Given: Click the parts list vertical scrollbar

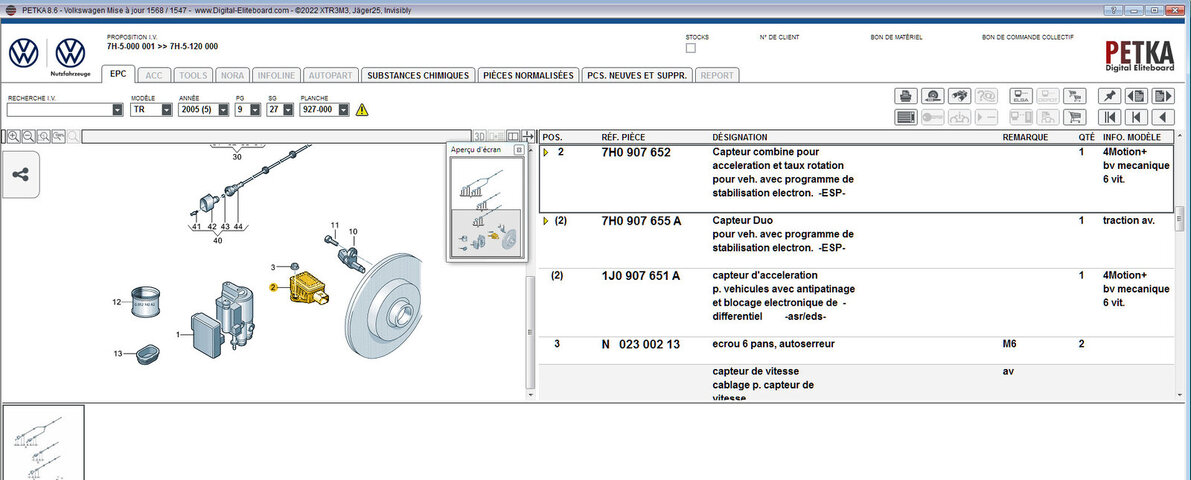Looking at the screenshot, I should [1179, 220].
